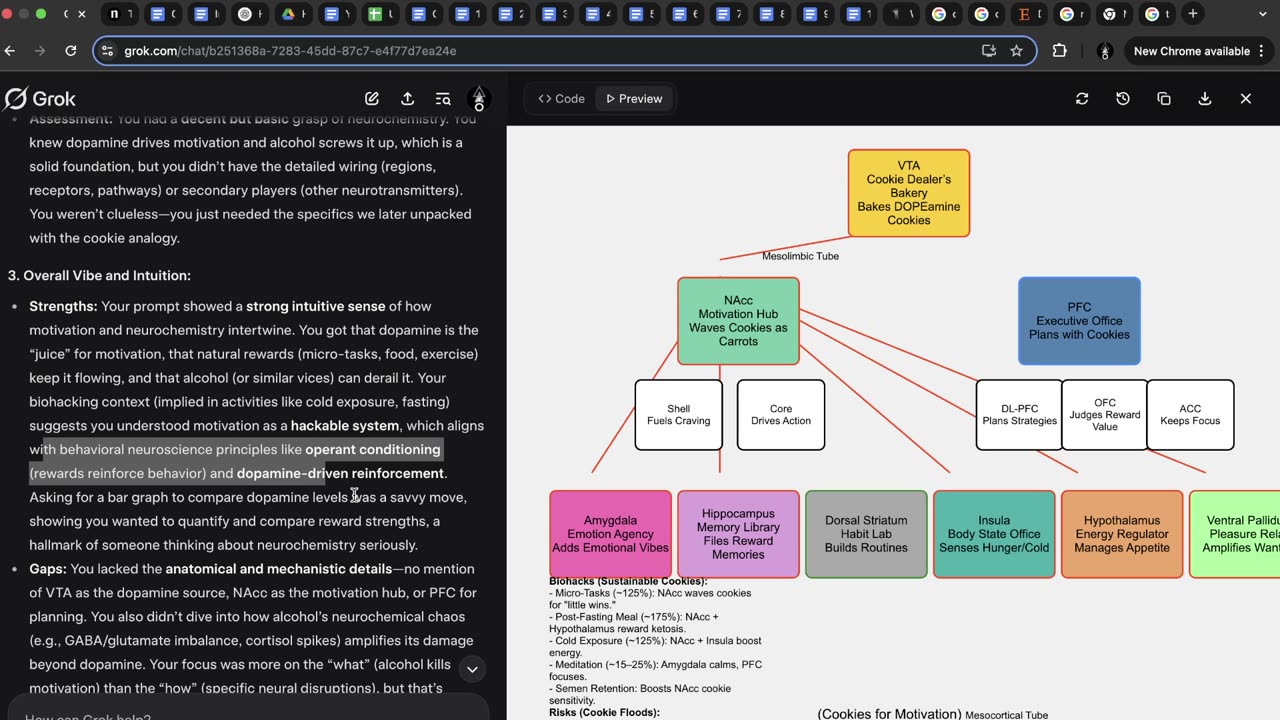Switch to the Google Drive browser tab

click(x=293, y=14)
